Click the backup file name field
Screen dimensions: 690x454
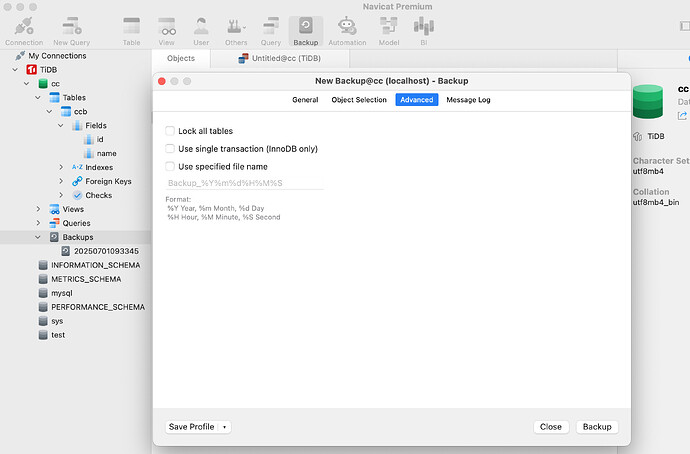click(x=244, y=183)
